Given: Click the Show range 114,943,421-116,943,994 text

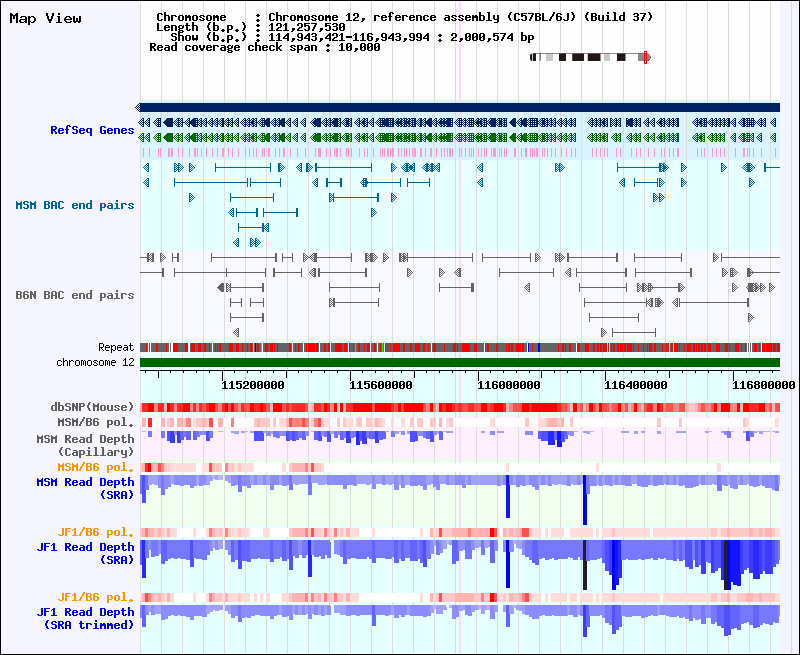Looking at the screenshot, I should [x=349, y=37].
